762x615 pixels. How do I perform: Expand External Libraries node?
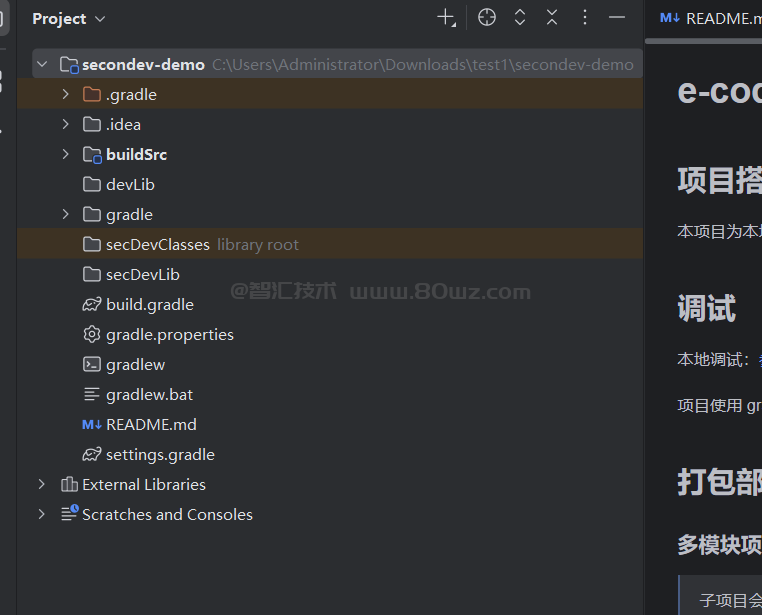[x=42, y=484]
